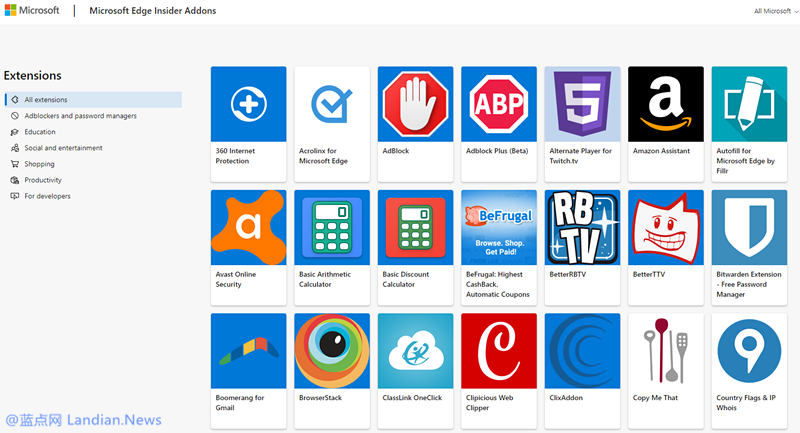Click the ClixAddon swirl icon
Viewport: 800px width, 433px height.
[x=583, y=351]
